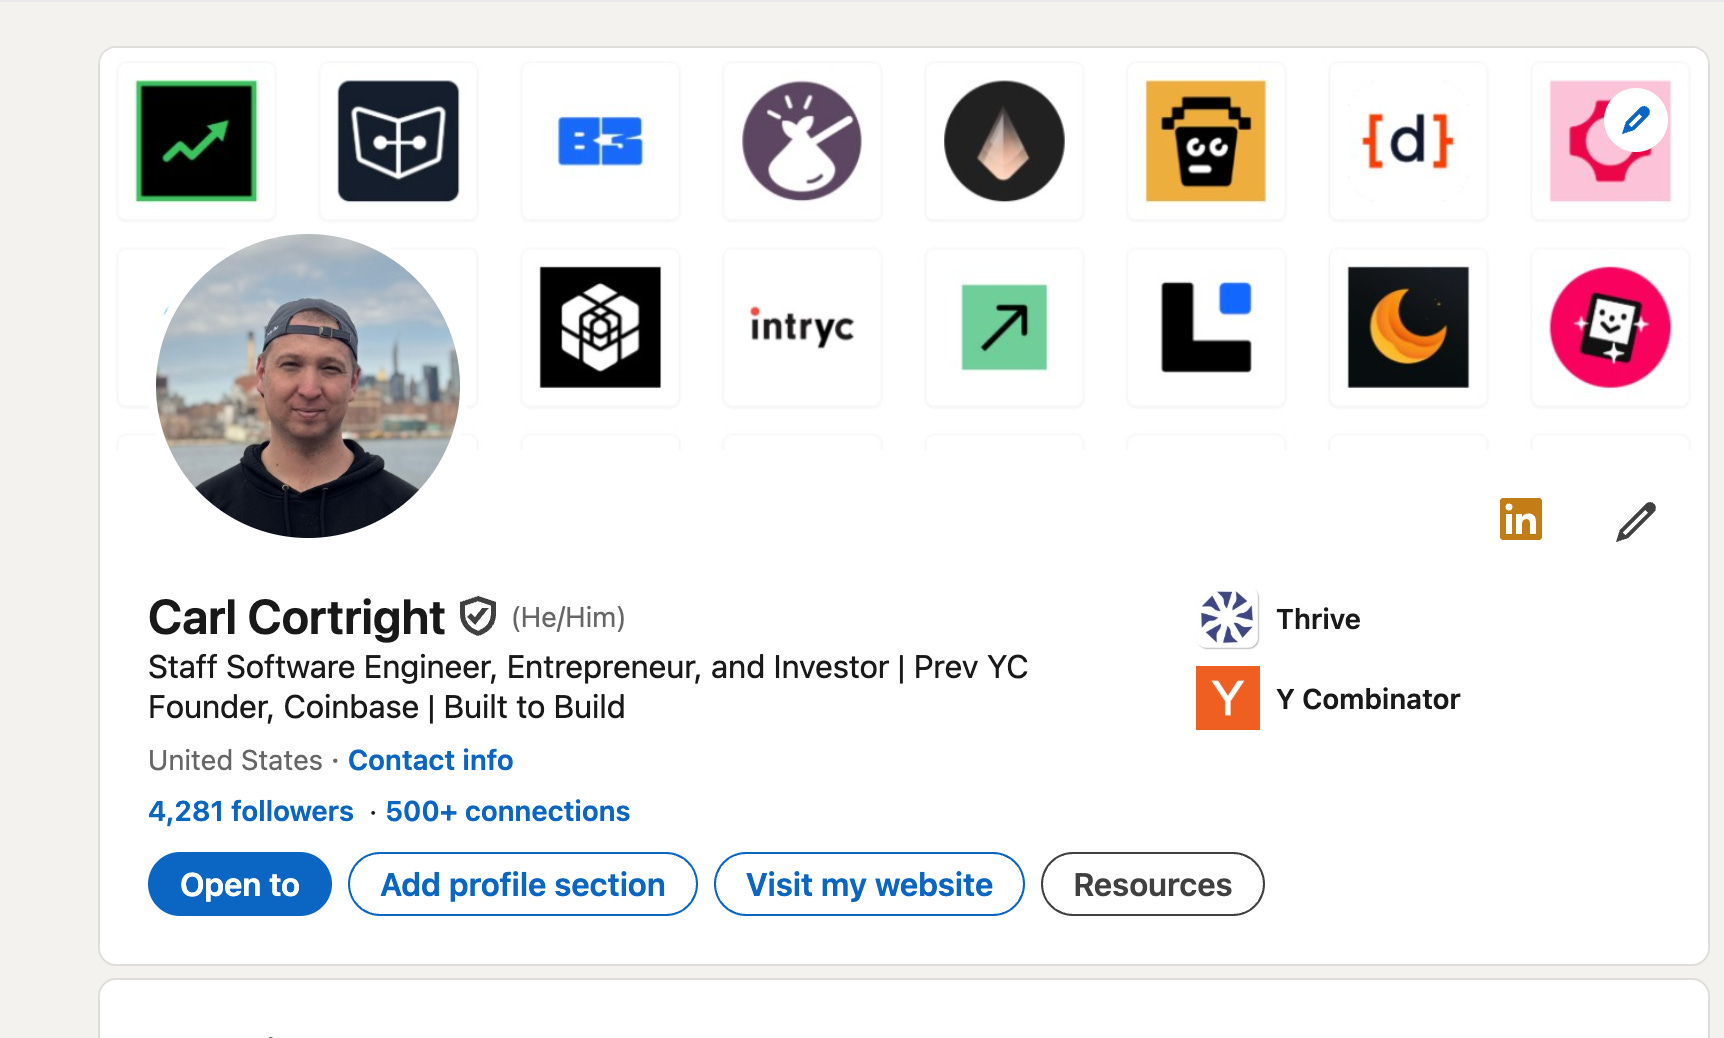Click the pencil edit-profile icon
Screen dimensions: 1724x1038
1635,521
